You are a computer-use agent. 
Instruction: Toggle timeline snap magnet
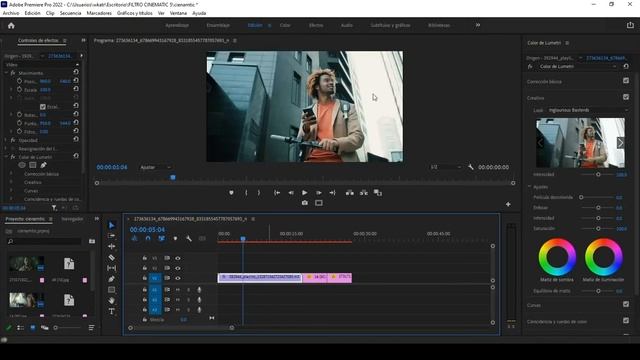(x=148, y=238)
